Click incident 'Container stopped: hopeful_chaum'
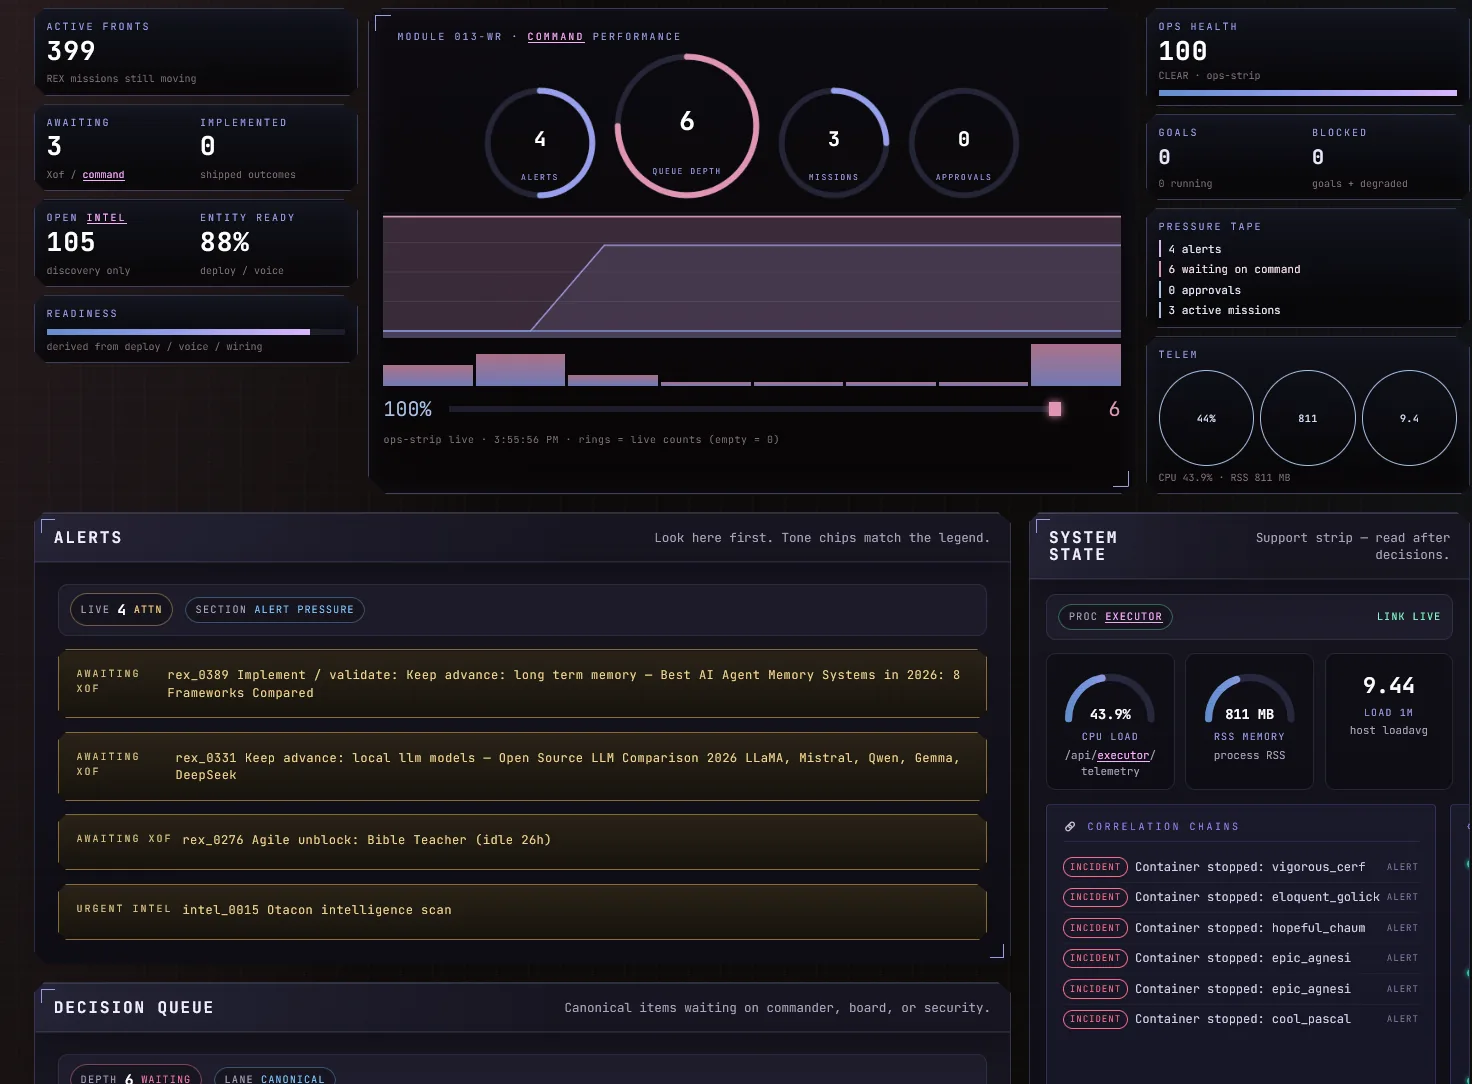Viewport: 1472px width, 1084px height. tap(1241, 928)
